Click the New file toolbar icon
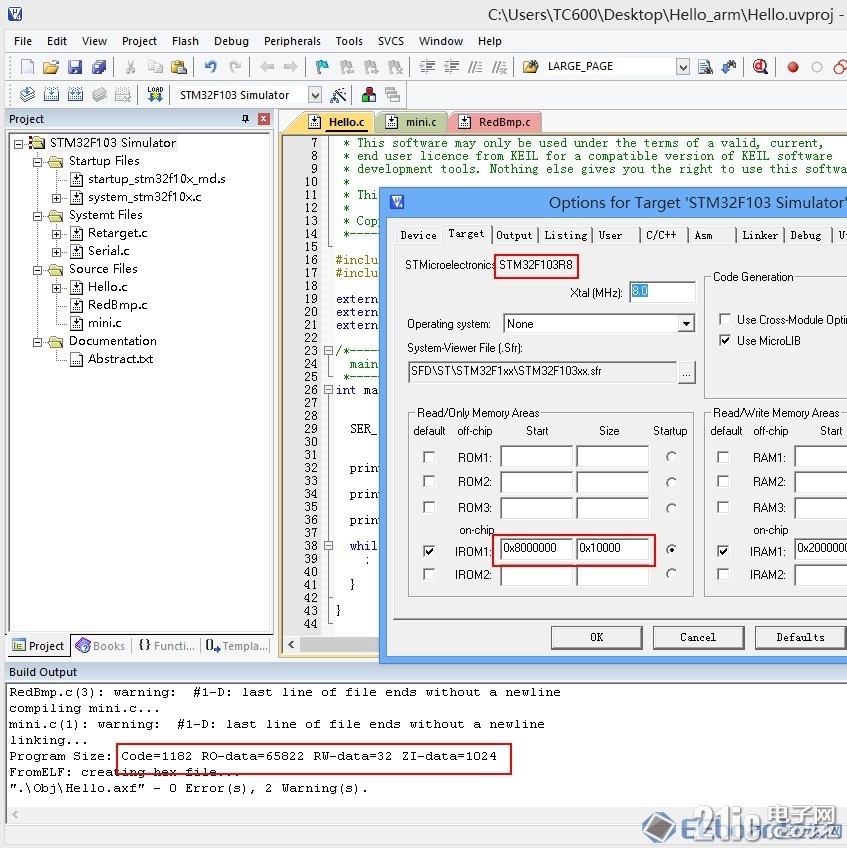847x848 pixels. click(x=27, y=67)
